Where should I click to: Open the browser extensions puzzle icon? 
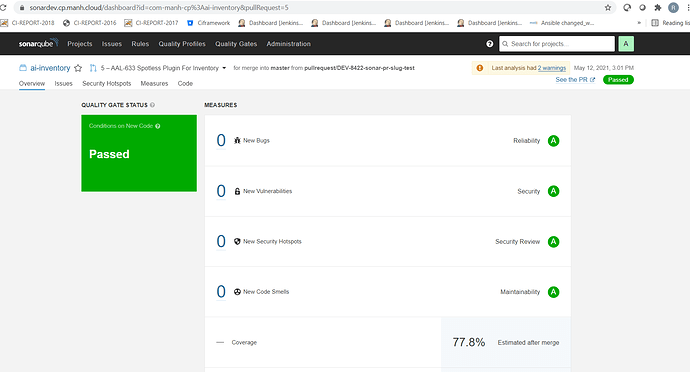coord(657,7)
